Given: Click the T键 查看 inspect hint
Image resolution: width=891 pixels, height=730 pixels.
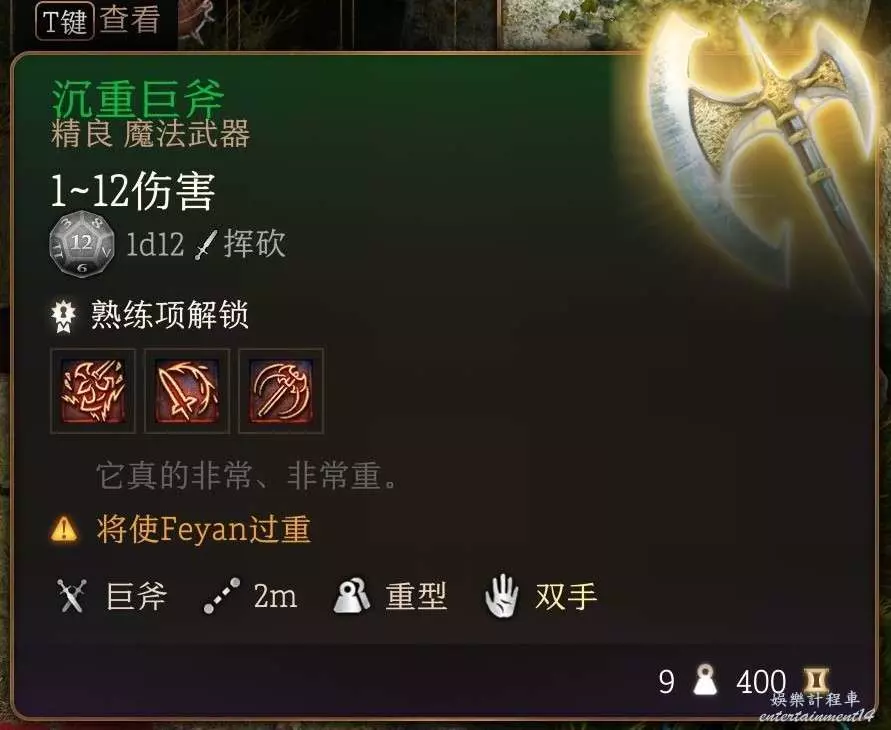Looking at the screenshot, I should [x=98, y=20].
